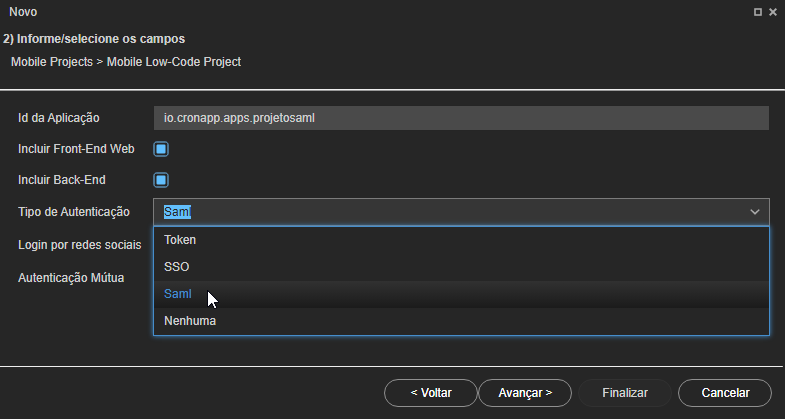Pick the highlighted Saml option
The image size is (785, 419).
point(461,294)
